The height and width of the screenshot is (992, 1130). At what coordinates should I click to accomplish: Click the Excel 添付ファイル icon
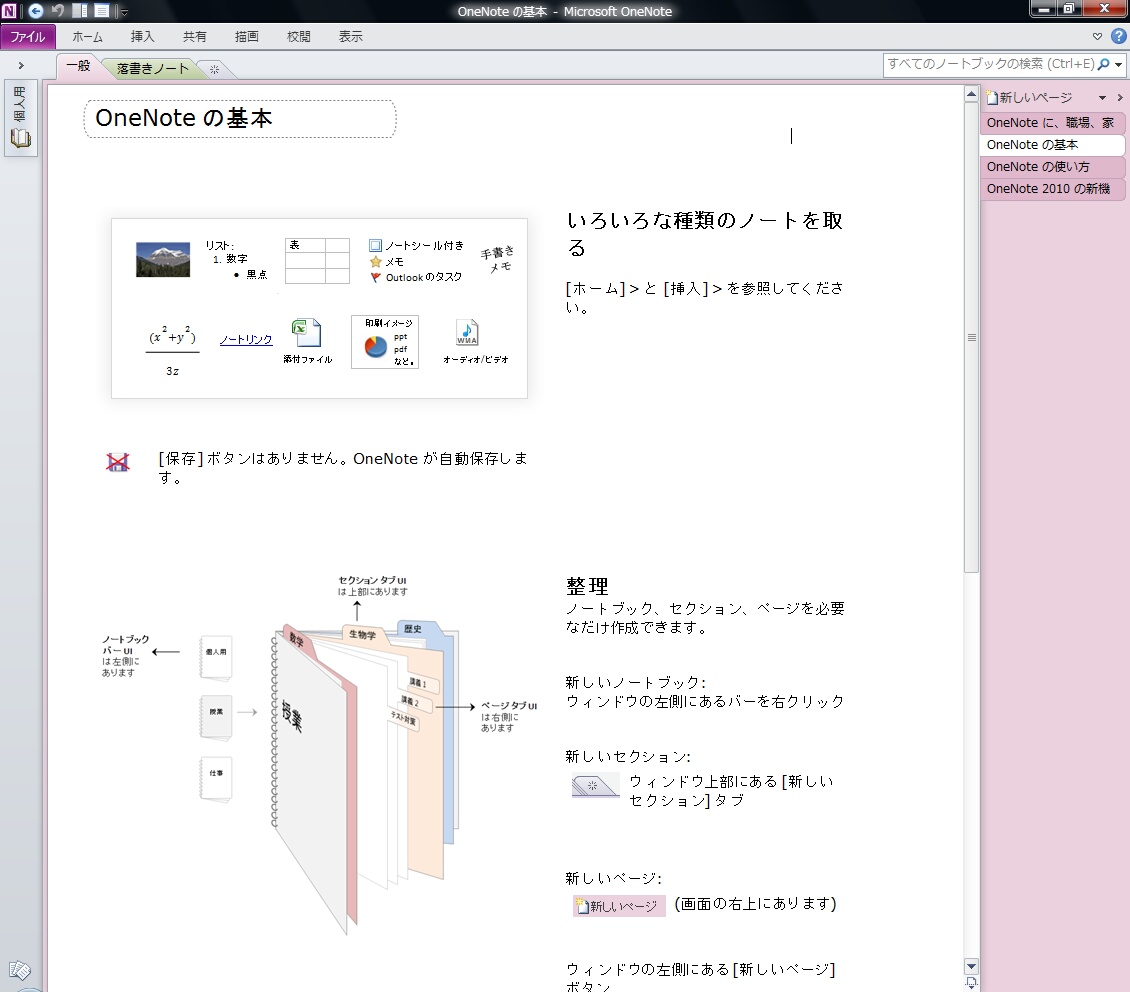[x=306, y=334]
